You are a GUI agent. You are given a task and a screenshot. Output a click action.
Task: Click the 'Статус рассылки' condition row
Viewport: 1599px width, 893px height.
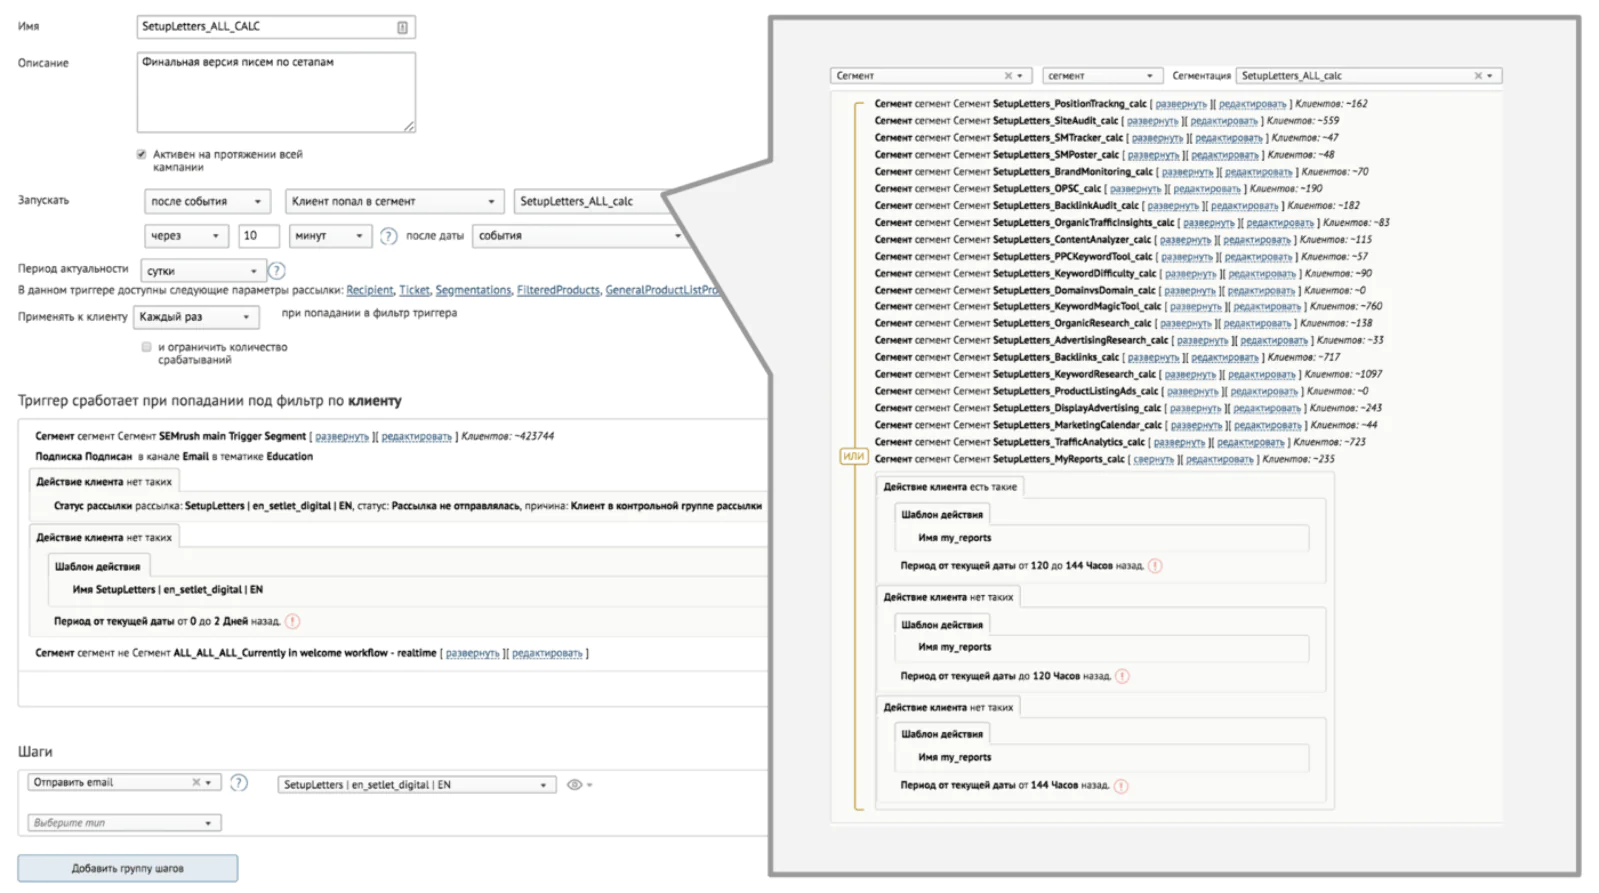[408, 506]
